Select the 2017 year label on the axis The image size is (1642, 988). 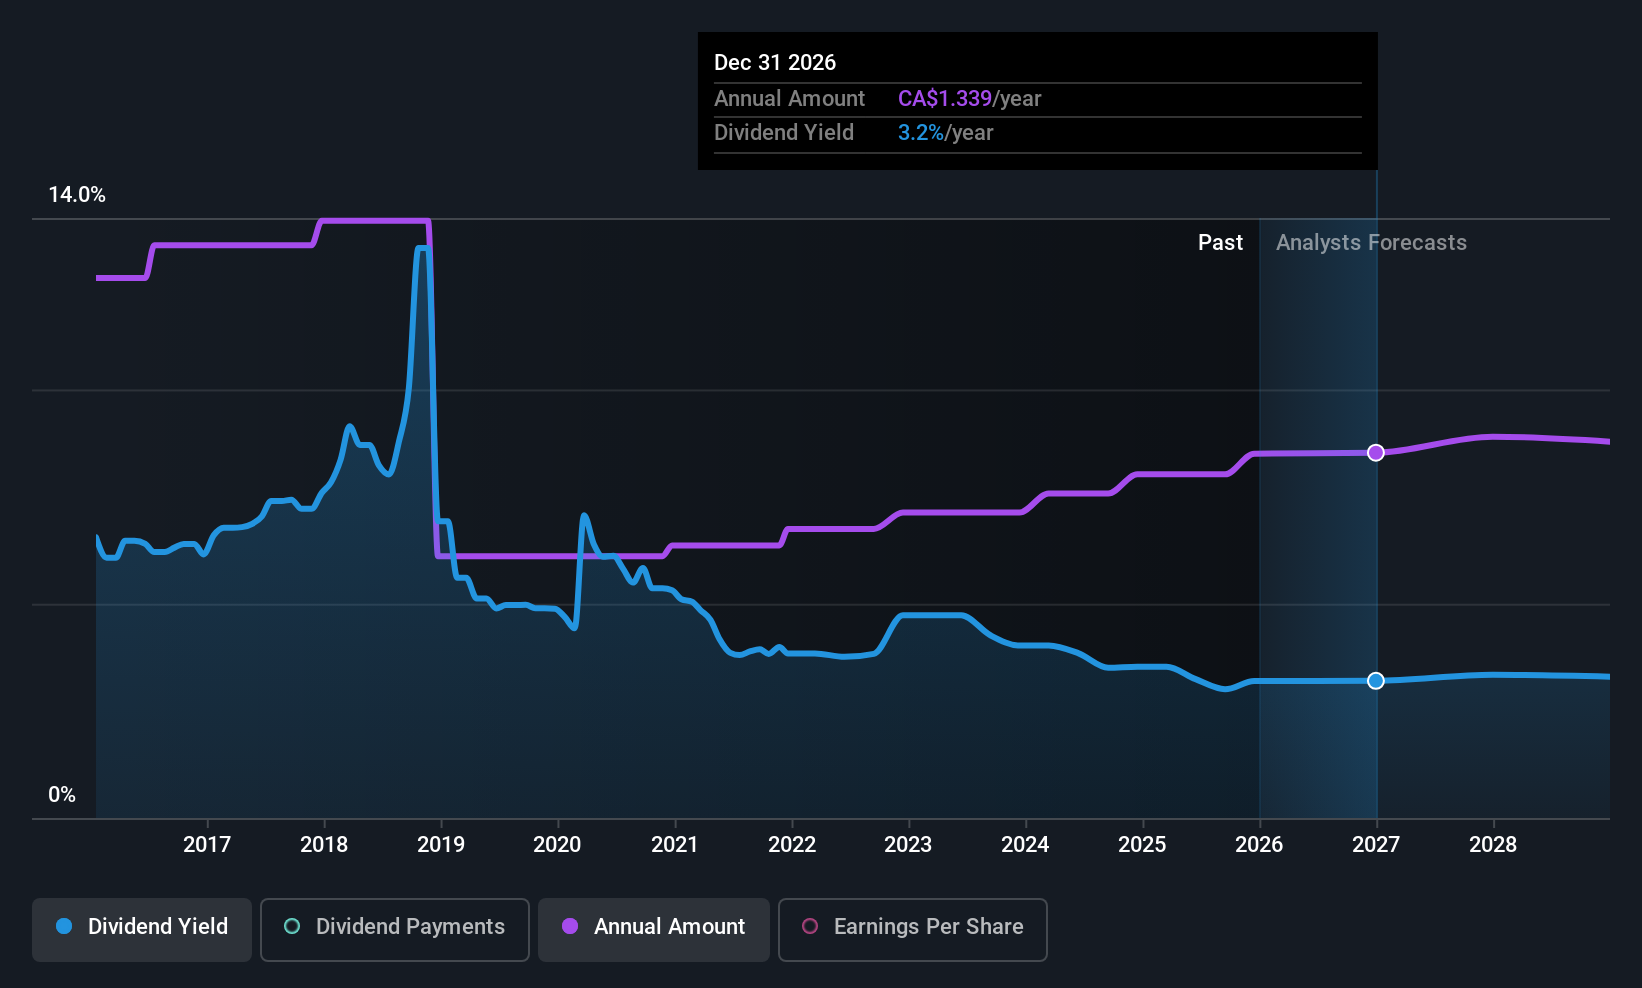coord(207,844)
